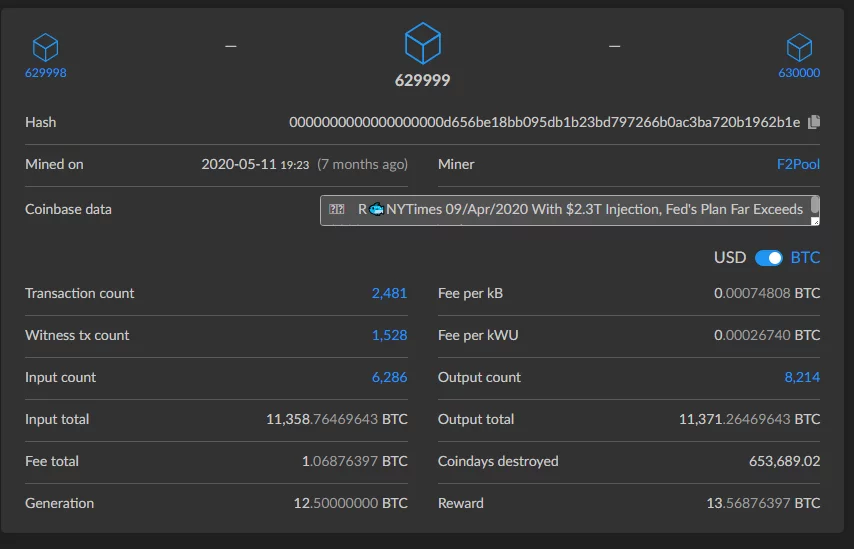Click generation value 12.50000000 BTC
Screen dimensions: 854x549
click(351, 503)
